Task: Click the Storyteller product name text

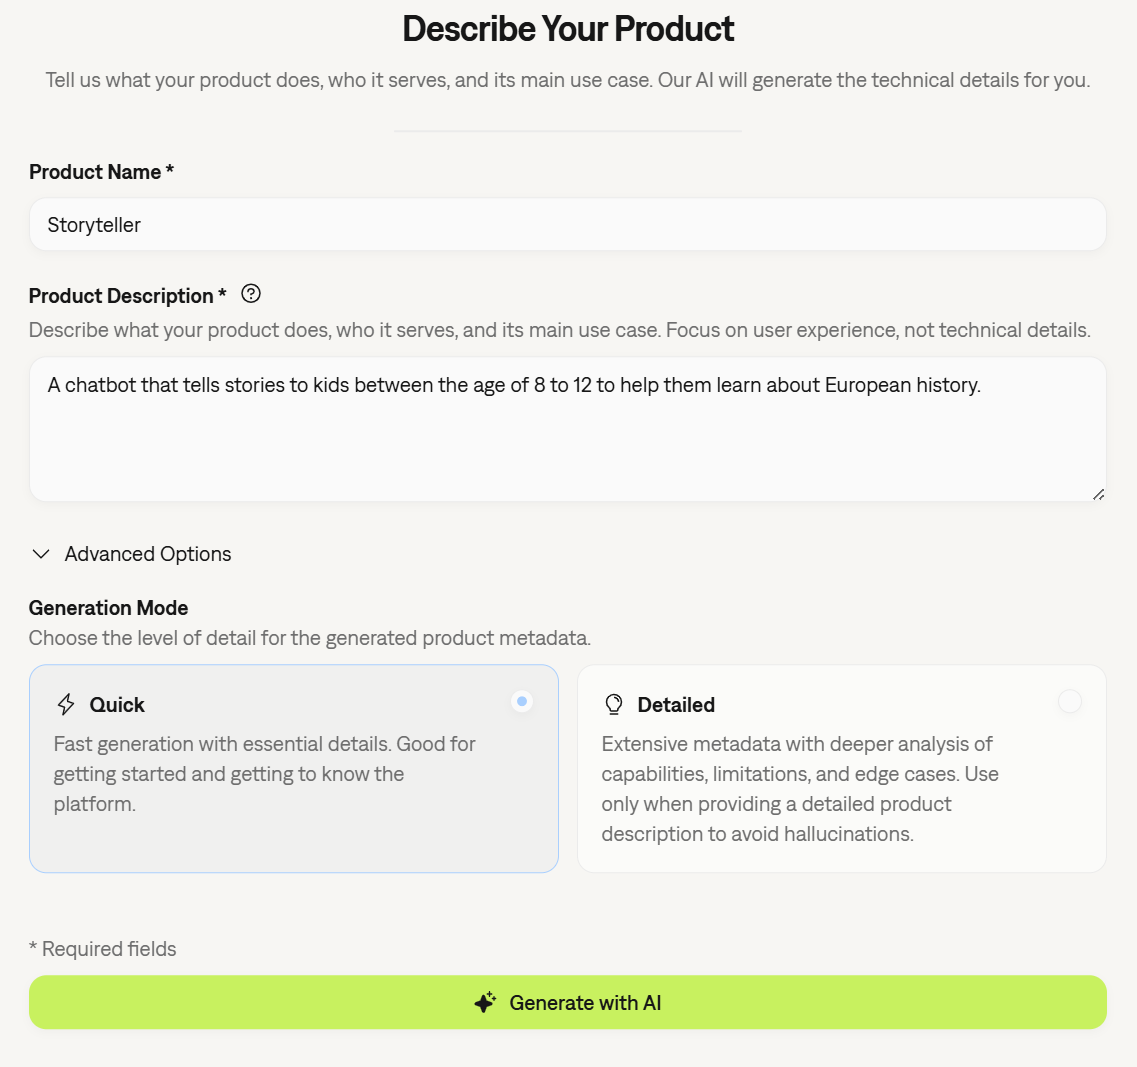Action: tap(94, 224)
